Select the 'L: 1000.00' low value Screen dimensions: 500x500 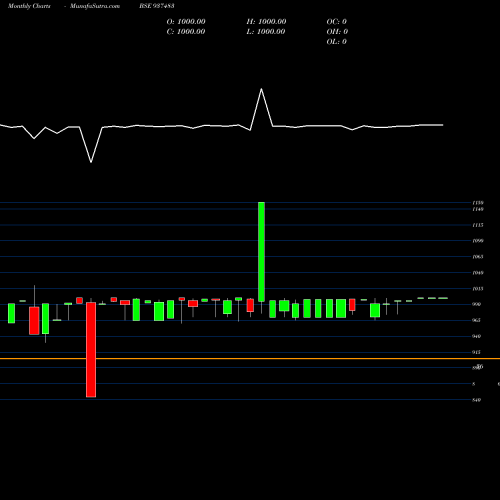[x=266, y=32]
